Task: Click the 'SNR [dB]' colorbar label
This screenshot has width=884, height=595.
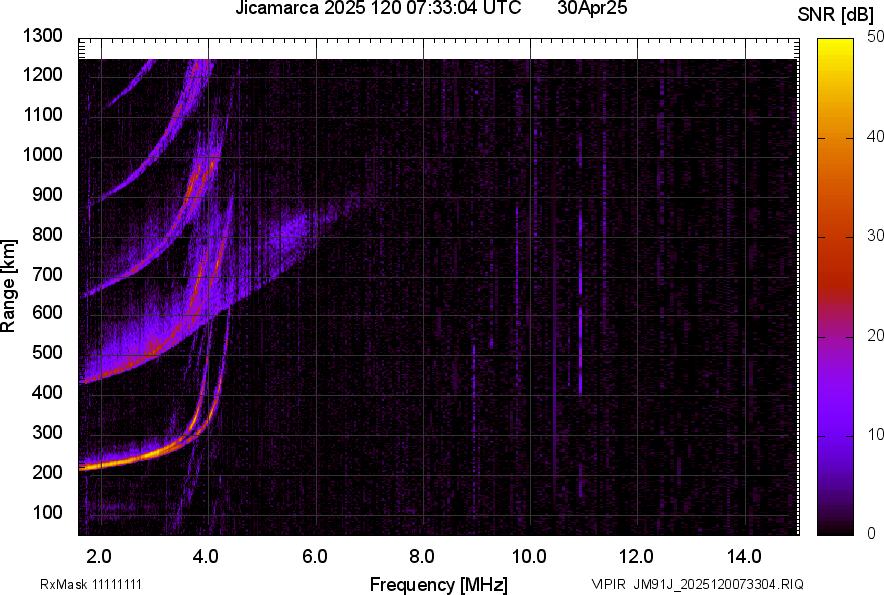Action: pos(835,15)
